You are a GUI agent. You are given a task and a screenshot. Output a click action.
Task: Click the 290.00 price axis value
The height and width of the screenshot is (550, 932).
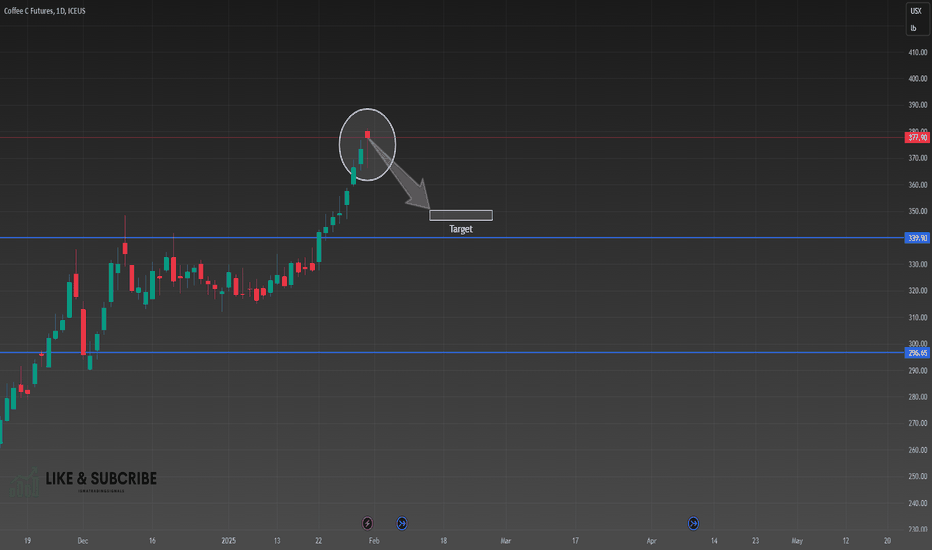[x=918, y=370]
